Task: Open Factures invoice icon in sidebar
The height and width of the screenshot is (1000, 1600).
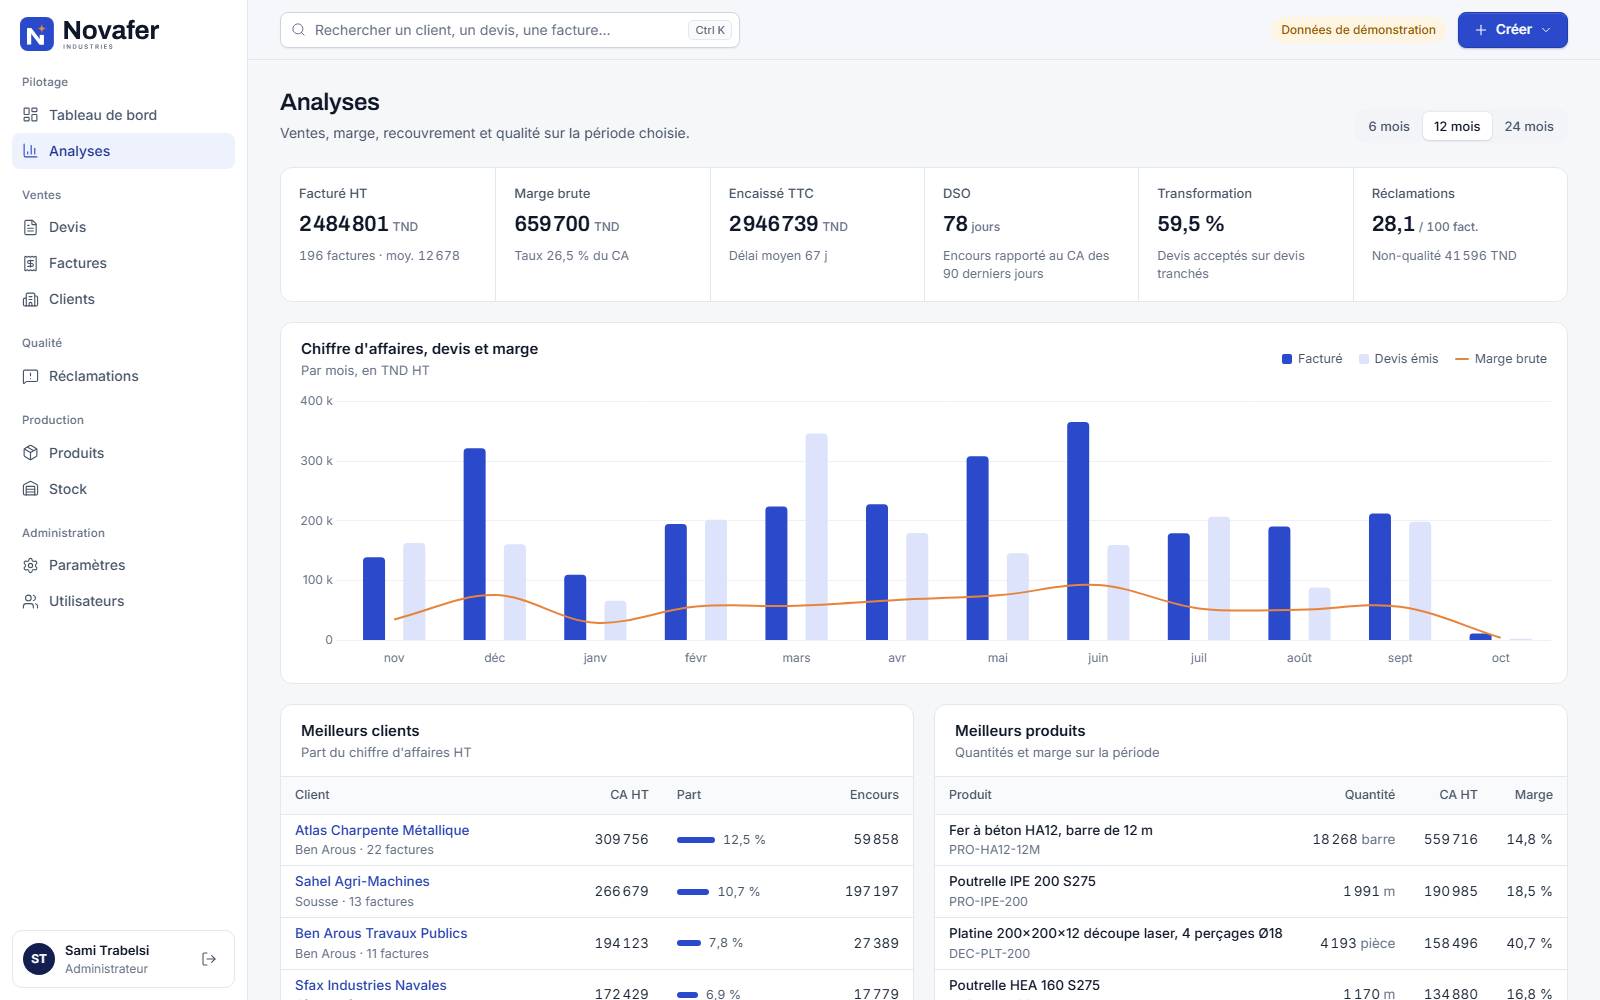Action: pyautogui.click(x=31, y=263)
